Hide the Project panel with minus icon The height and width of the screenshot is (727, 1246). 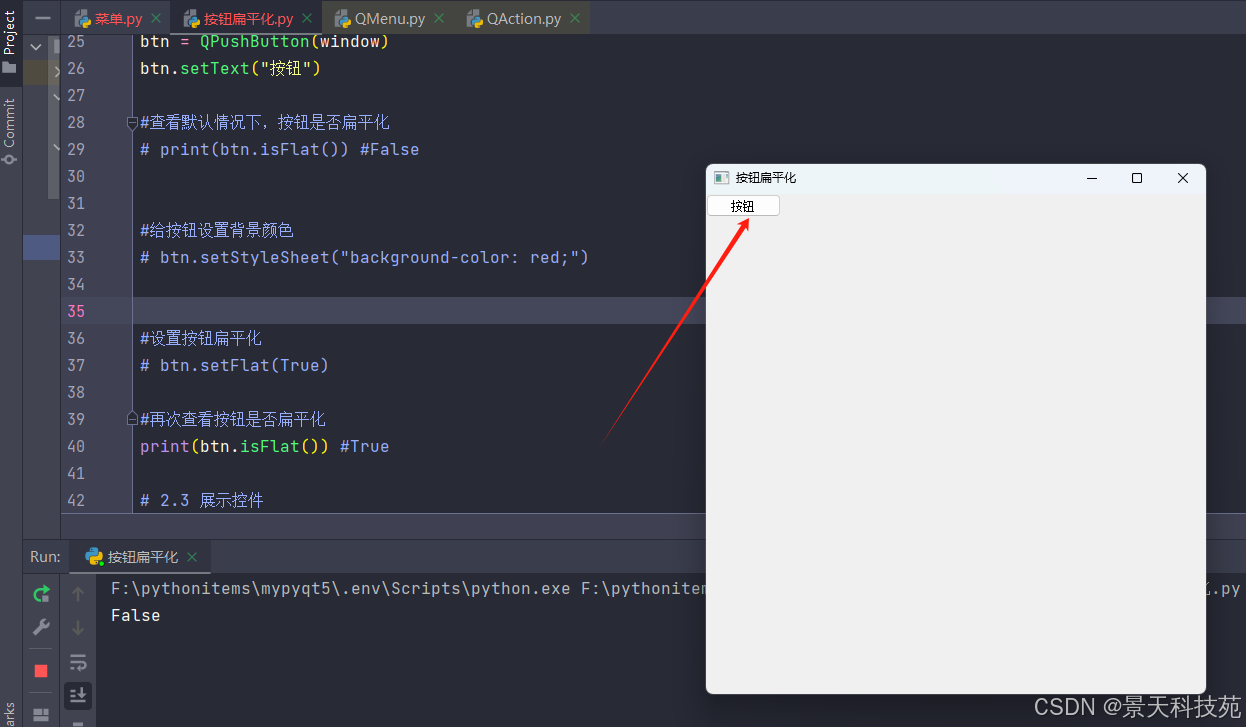point(43,18)
